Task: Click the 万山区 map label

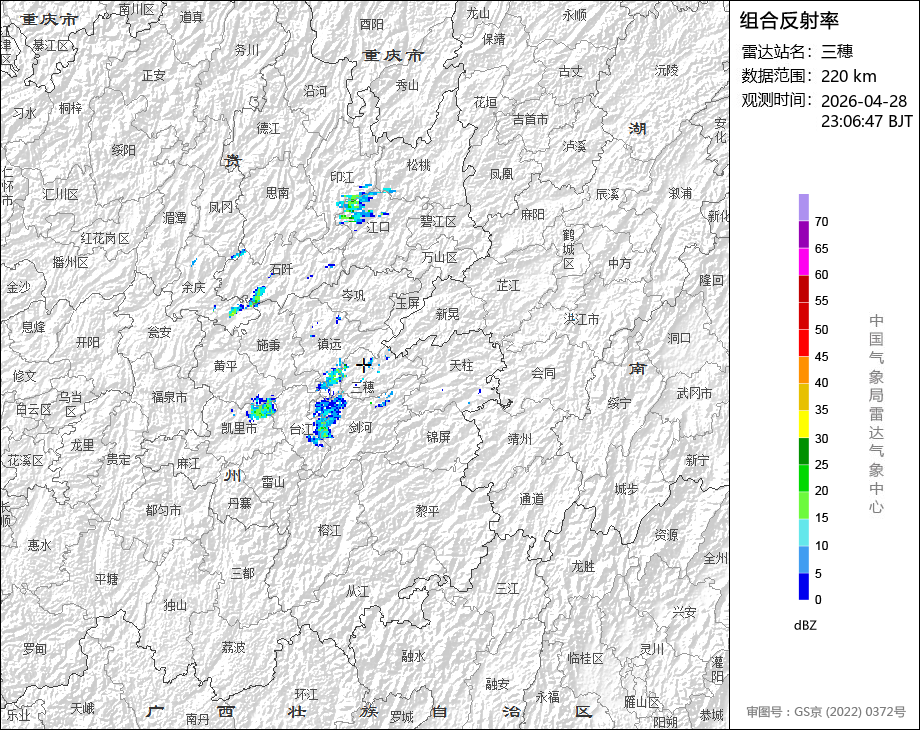Action: (439, 257)
